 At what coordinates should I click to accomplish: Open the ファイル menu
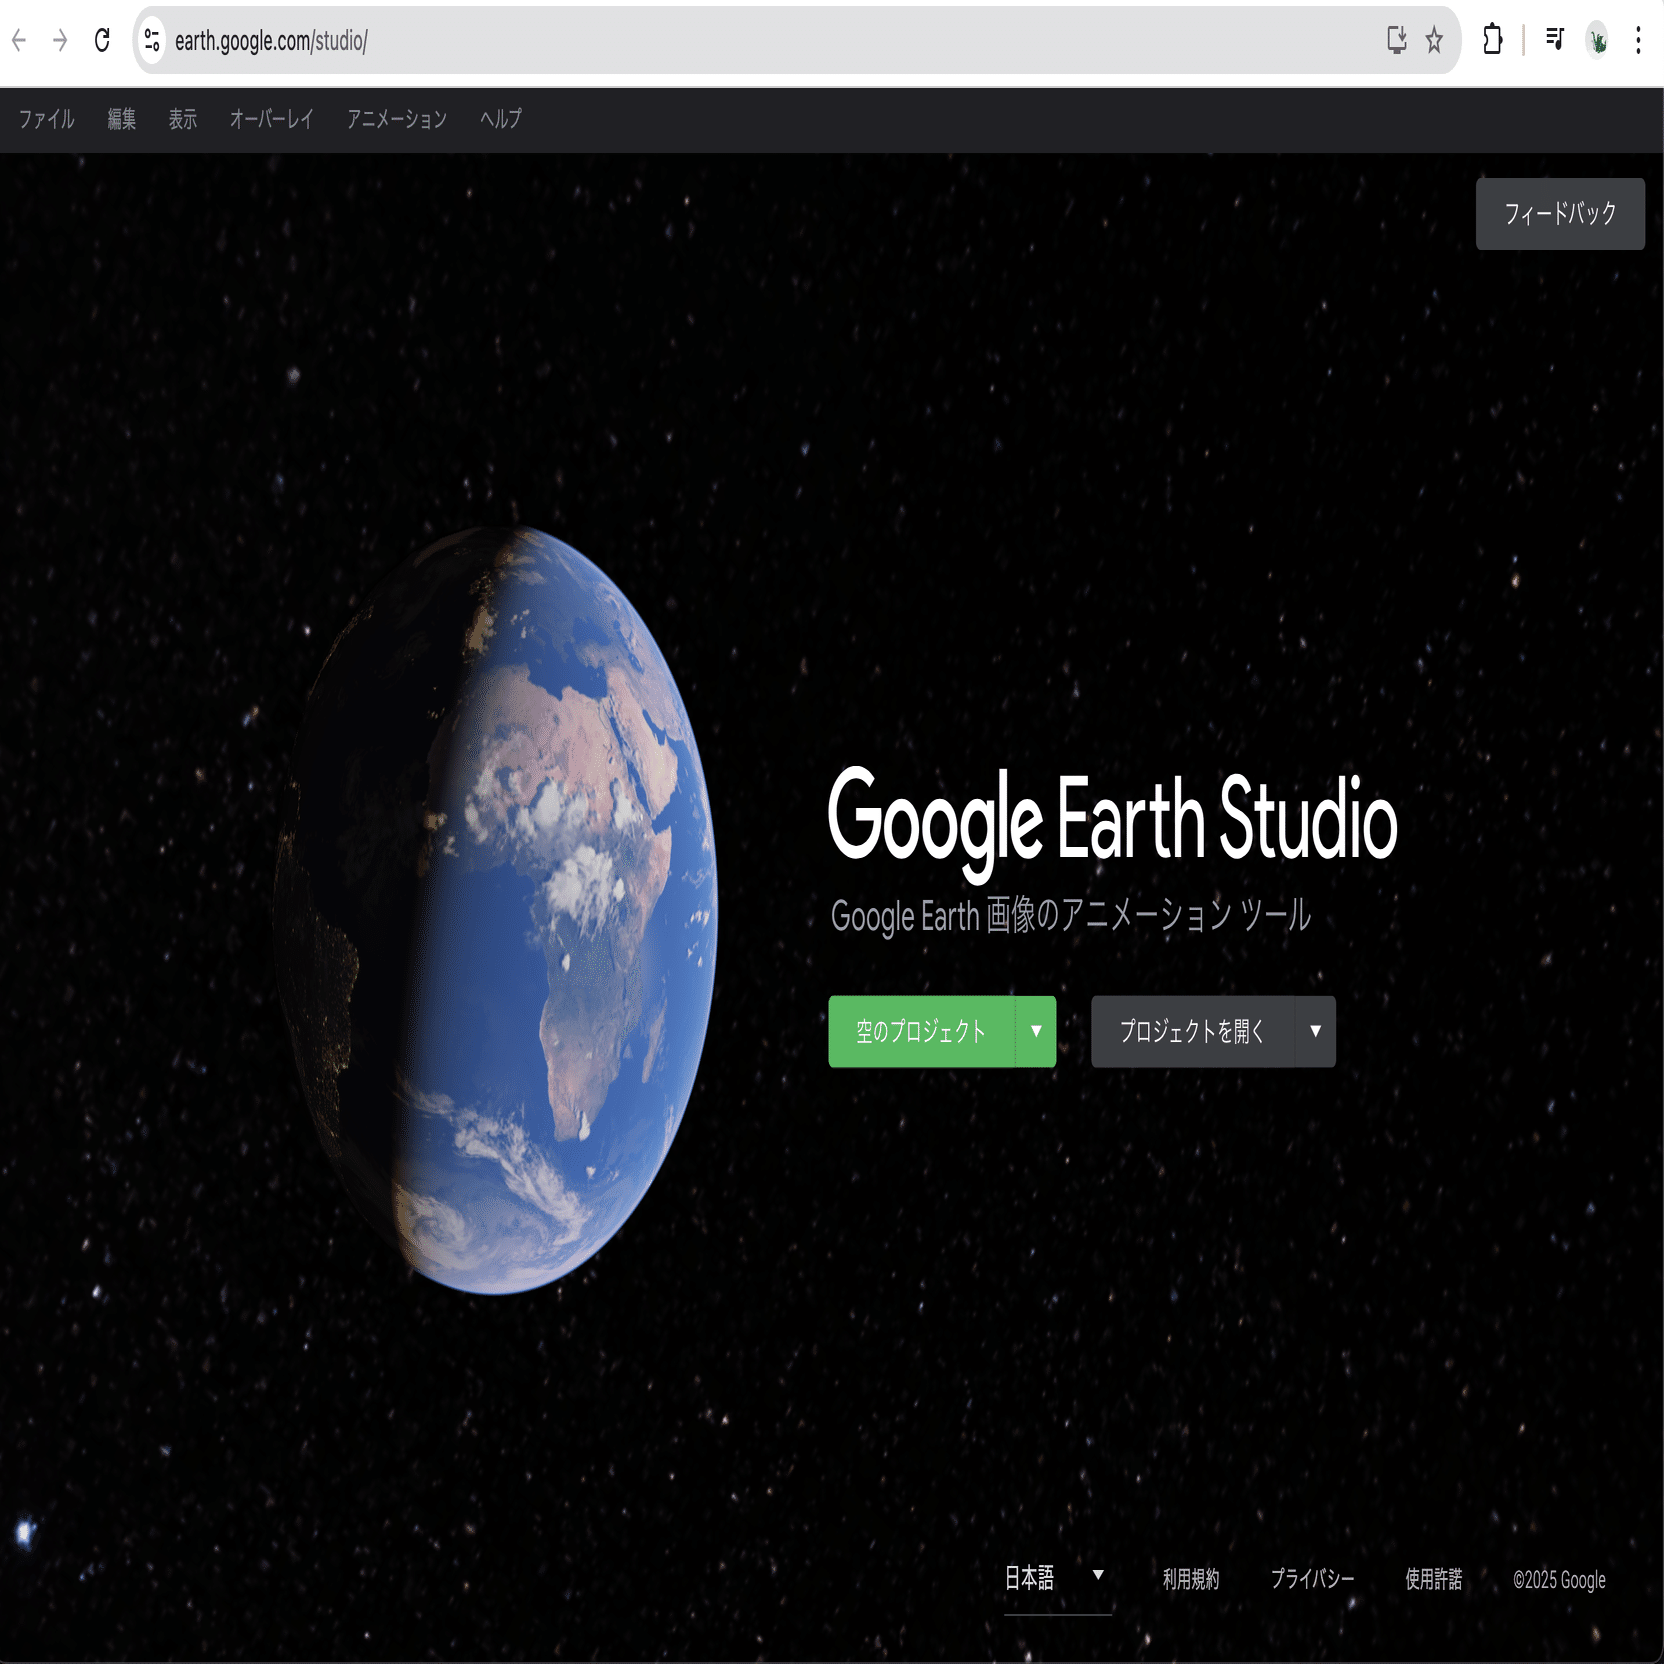click(x=47, y=119)
